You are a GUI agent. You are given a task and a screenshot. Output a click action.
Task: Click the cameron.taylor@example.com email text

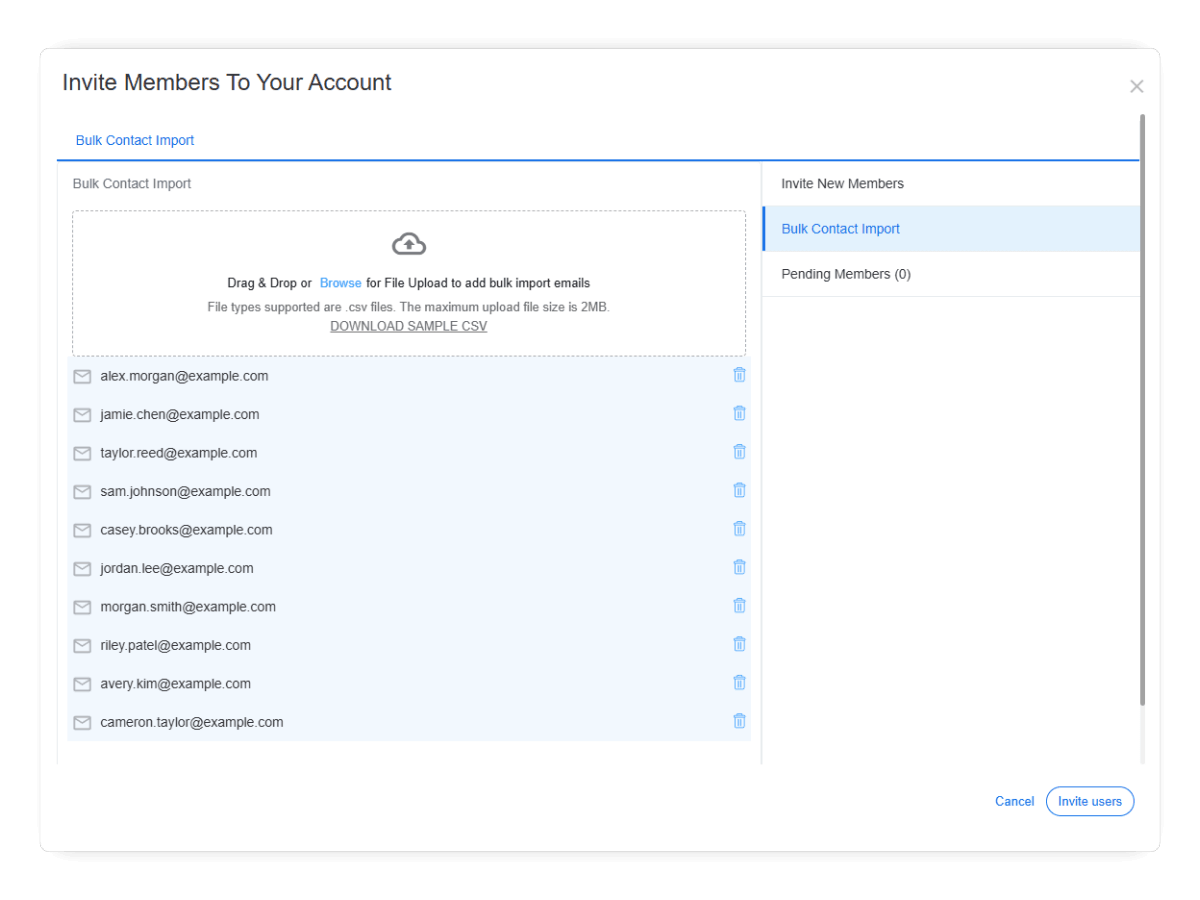(x=192, y=722)
